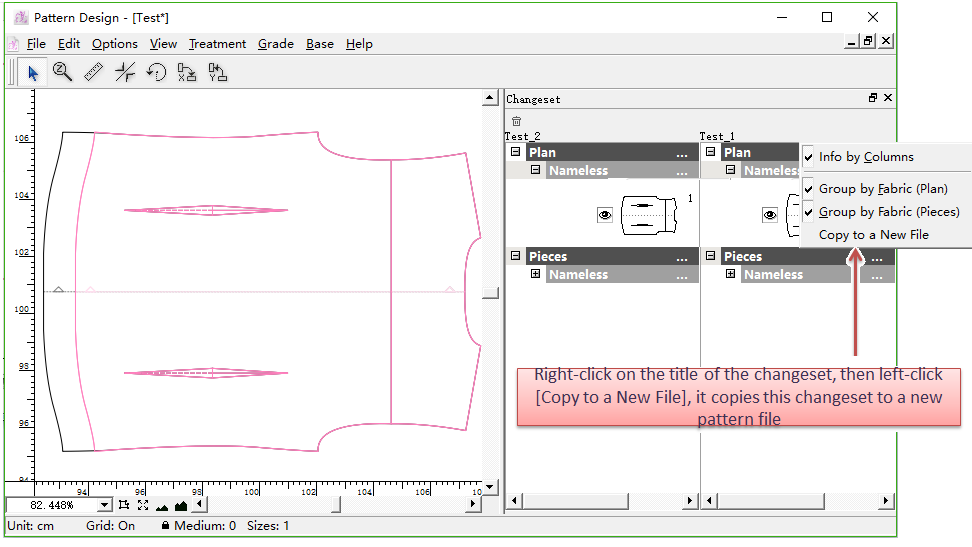Activate the zoom magnifier tool
972x547 pixels.
62,72
